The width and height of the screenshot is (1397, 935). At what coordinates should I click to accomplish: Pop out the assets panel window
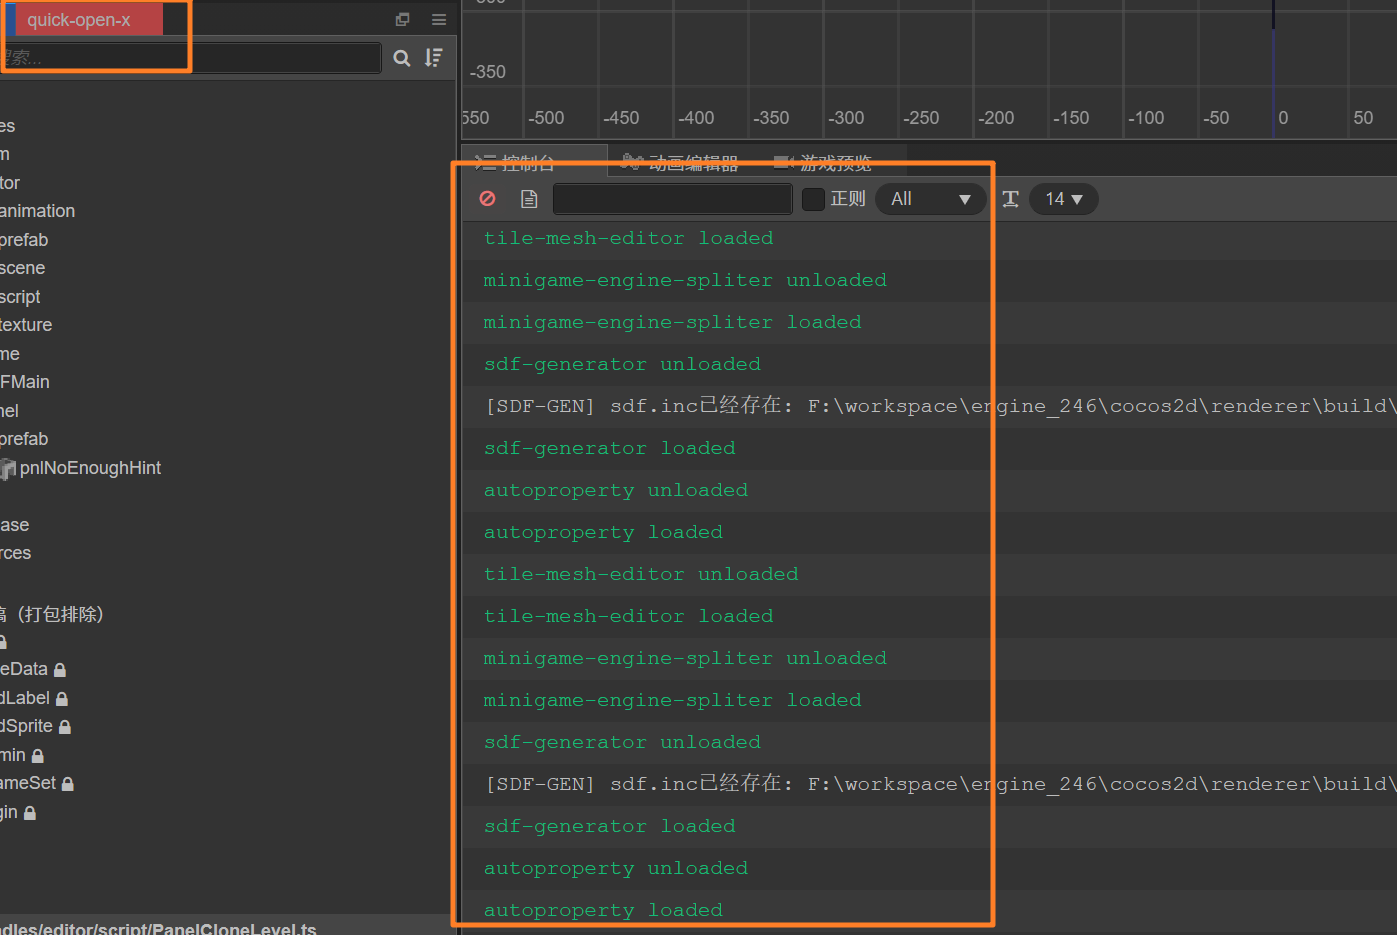(x=403, y=19)
